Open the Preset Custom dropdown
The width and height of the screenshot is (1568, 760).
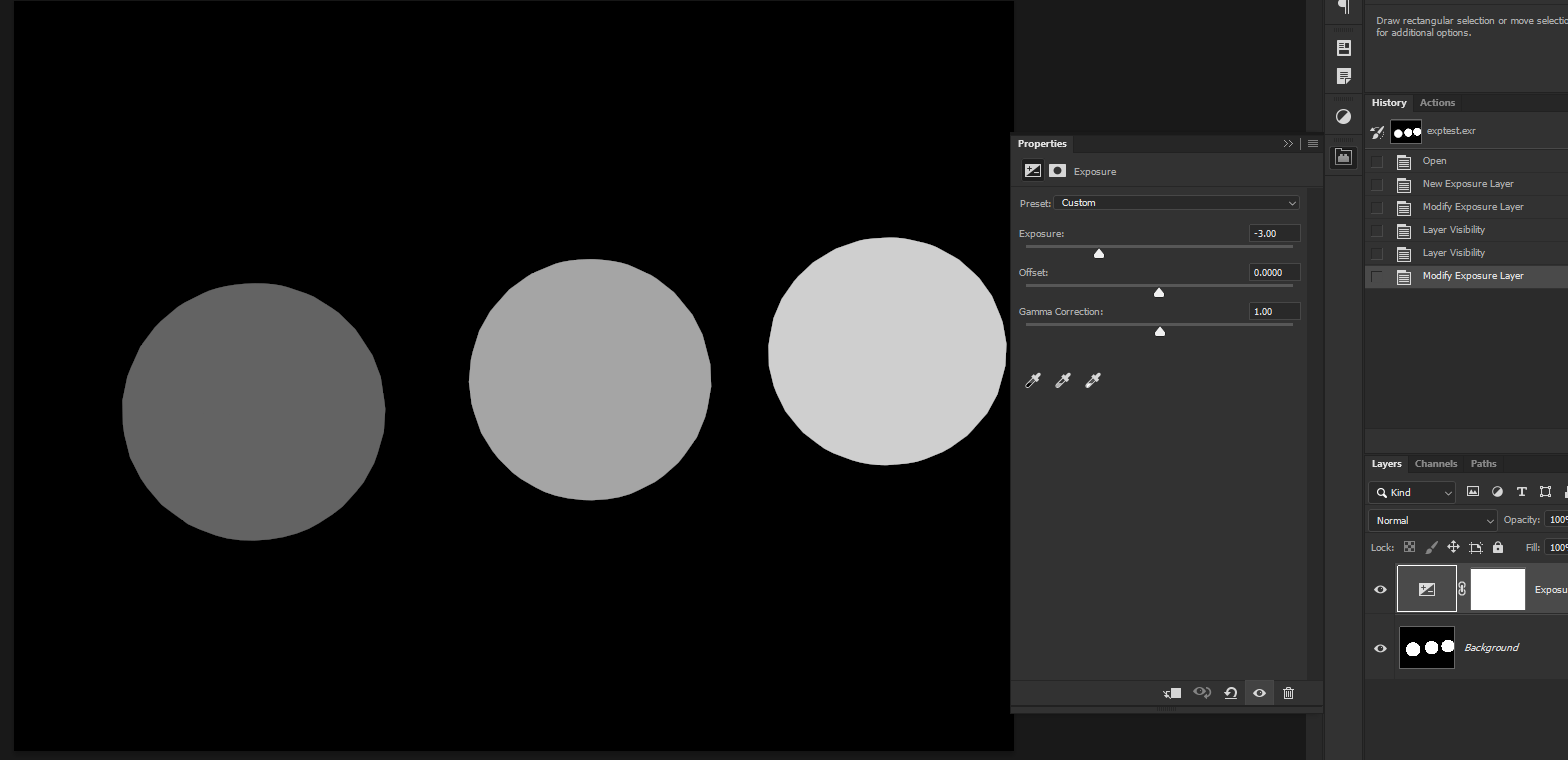[x=1177, y=203]
